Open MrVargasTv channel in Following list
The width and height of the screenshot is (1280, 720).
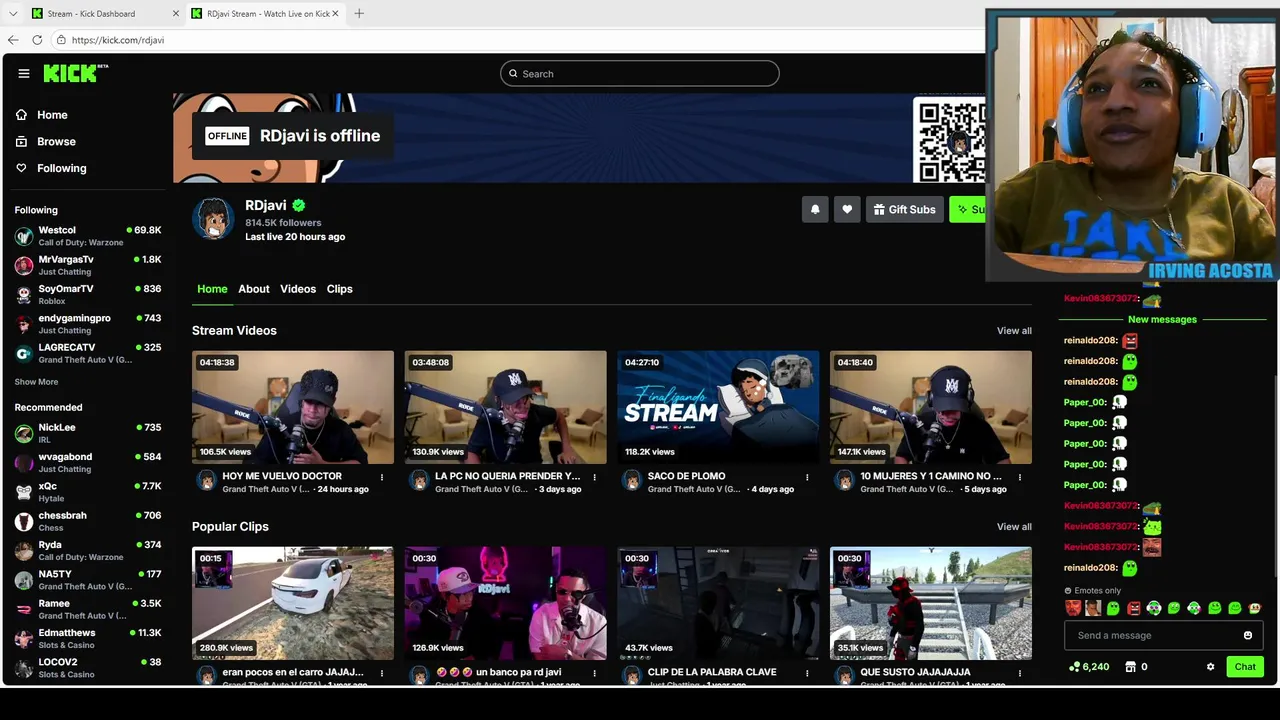point(88,265)
